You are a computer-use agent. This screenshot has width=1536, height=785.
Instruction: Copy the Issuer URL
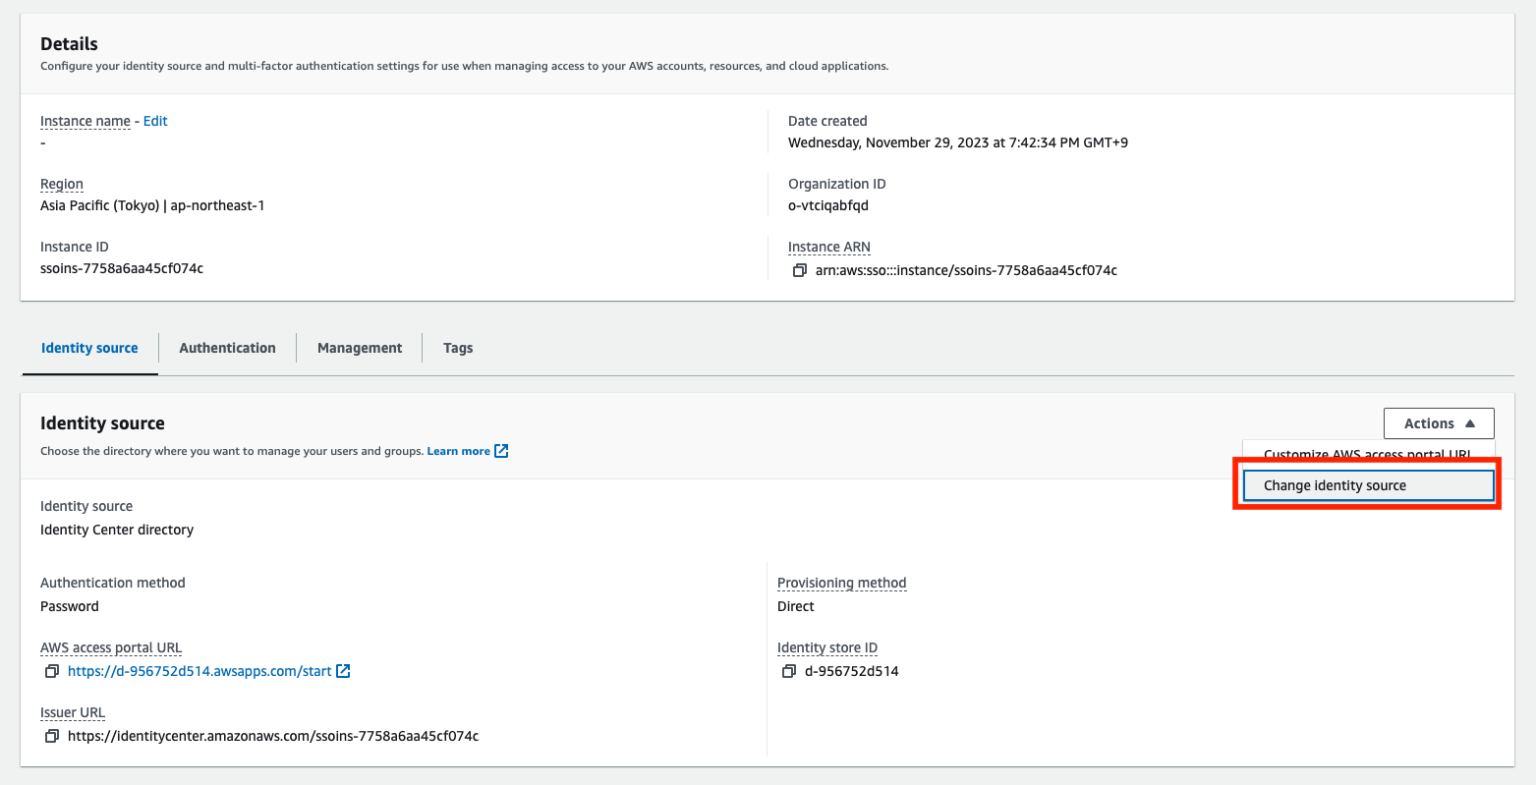(52, 735)
